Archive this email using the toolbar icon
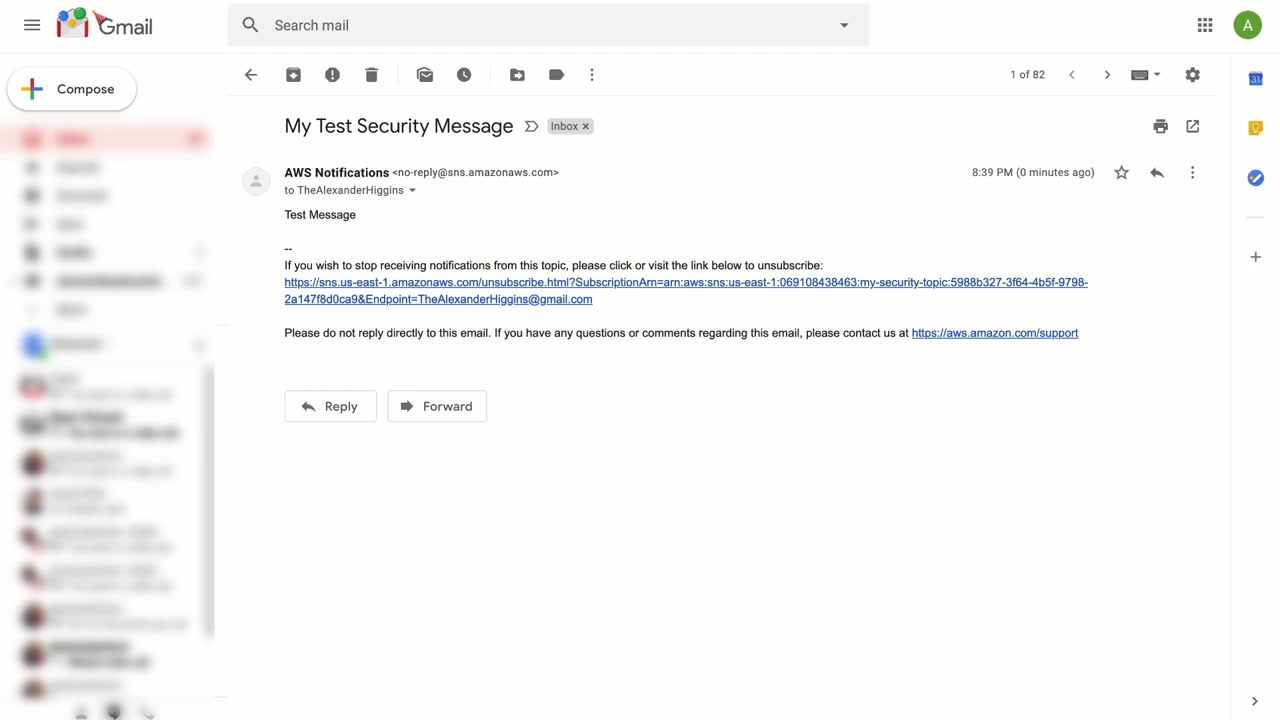 coord(293,75)
